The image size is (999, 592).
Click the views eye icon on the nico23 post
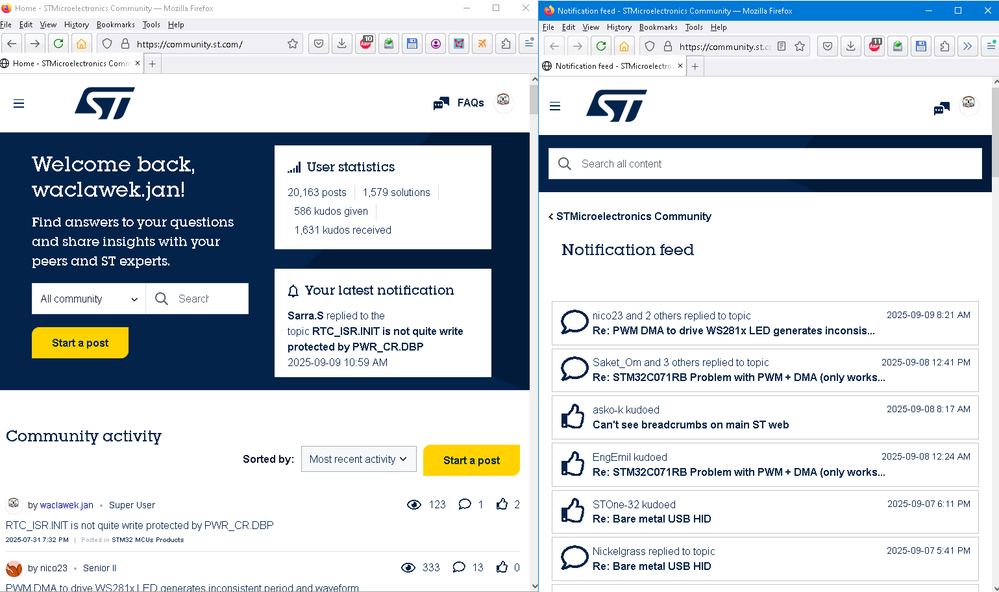click(x=408, y=567)
